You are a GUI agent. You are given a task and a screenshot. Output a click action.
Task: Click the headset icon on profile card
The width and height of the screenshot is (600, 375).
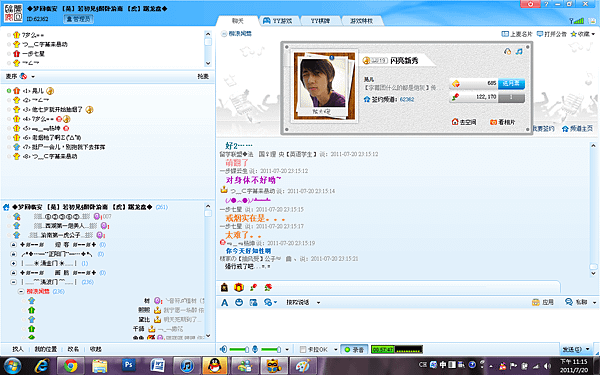(507, 51)
